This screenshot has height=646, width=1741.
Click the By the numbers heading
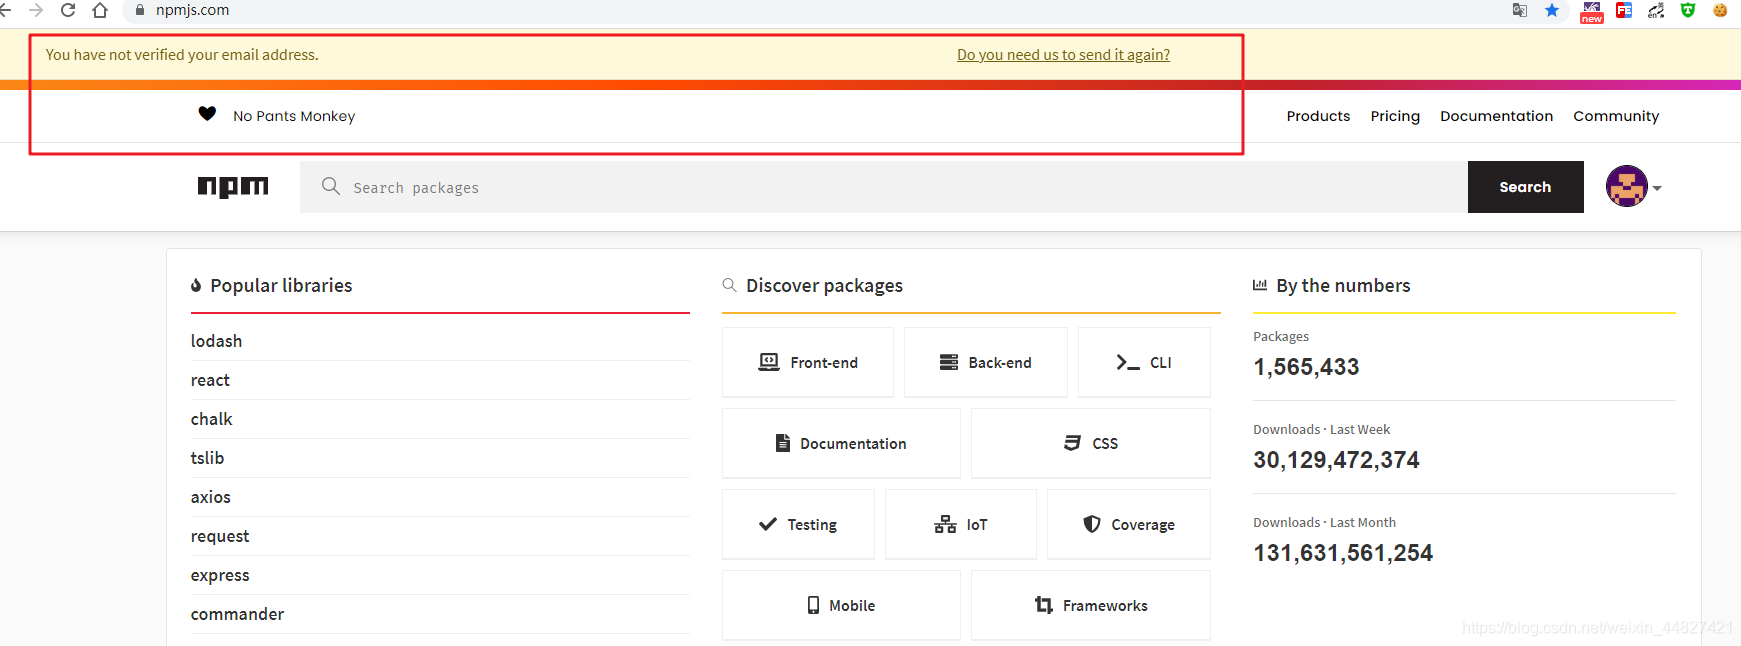(1343, 285)
